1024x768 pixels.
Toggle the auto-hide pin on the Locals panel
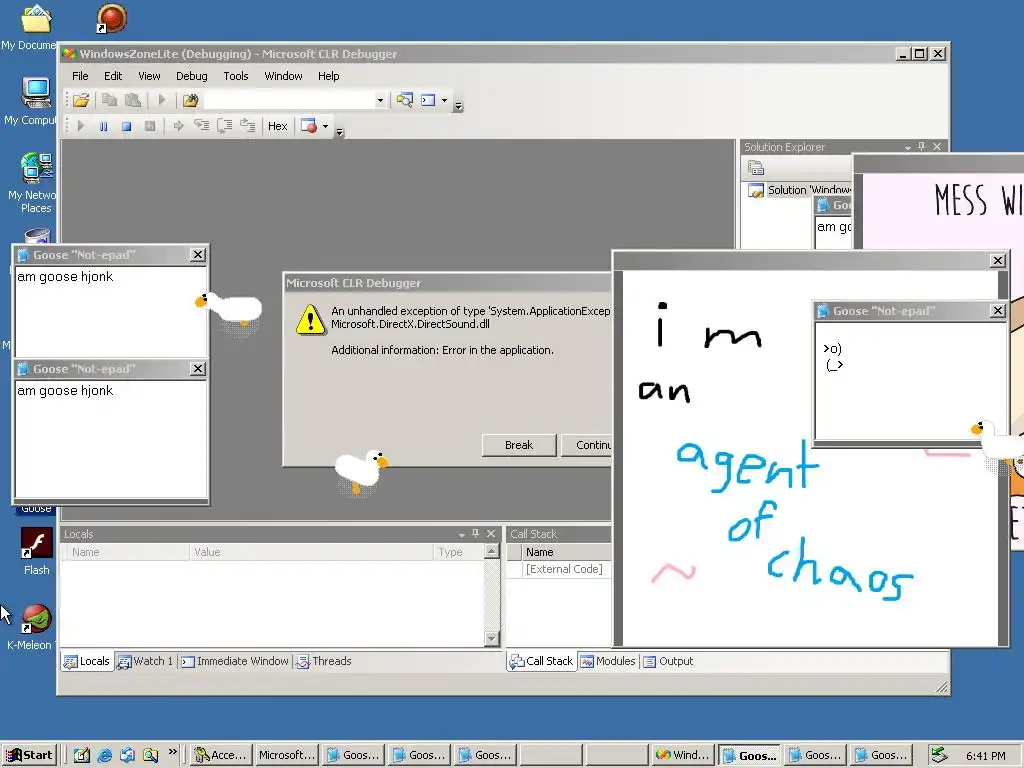pos(475,534)
